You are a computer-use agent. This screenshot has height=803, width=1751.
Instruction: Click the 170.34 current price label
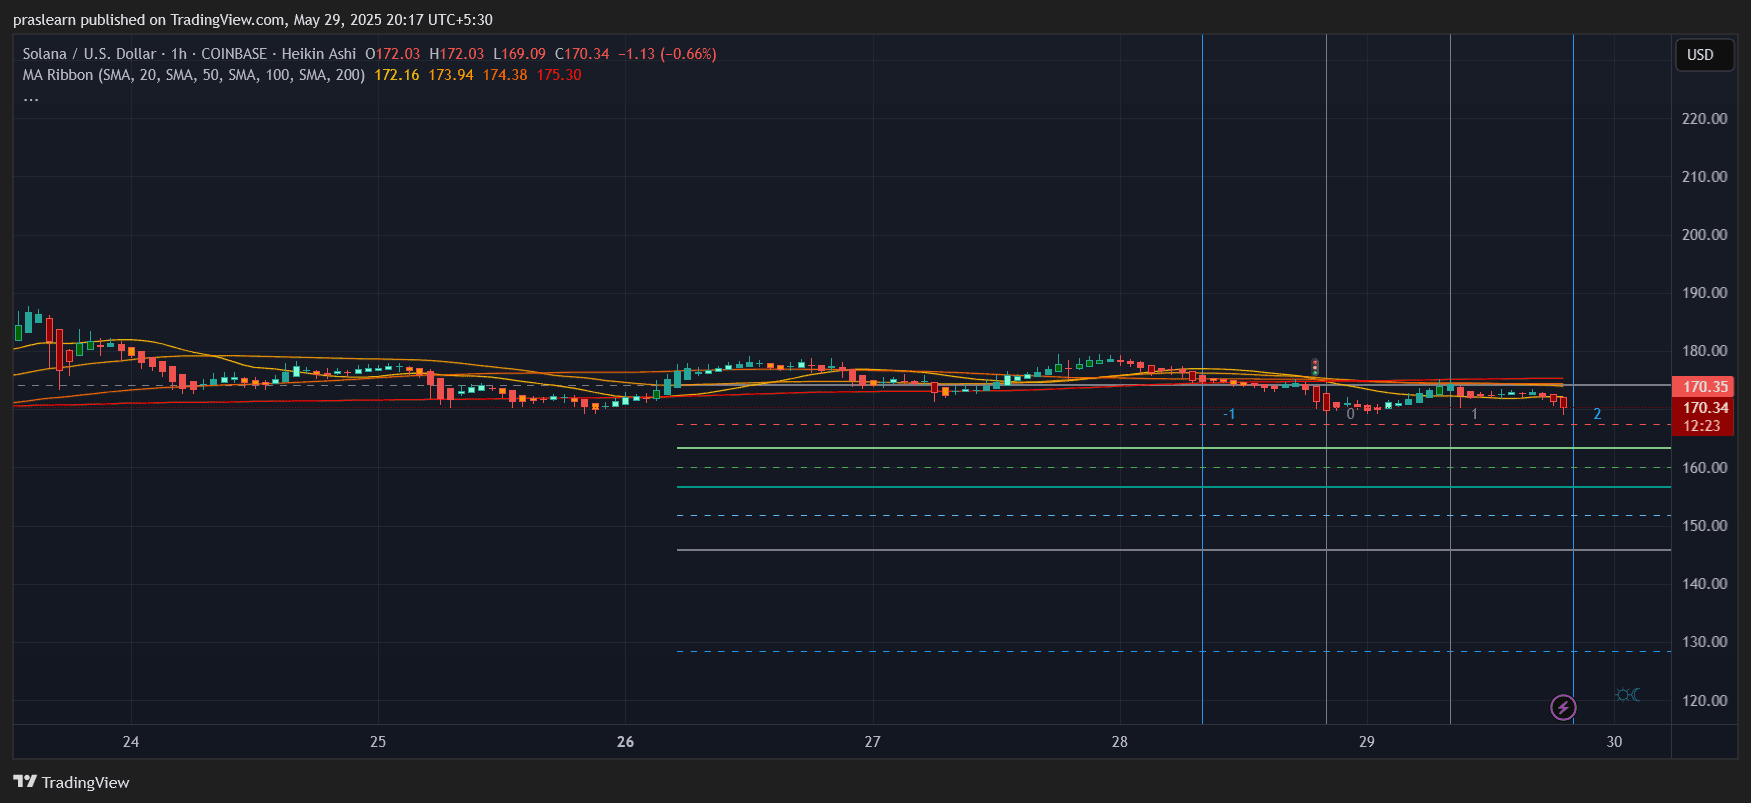(x=1704, y=407)
